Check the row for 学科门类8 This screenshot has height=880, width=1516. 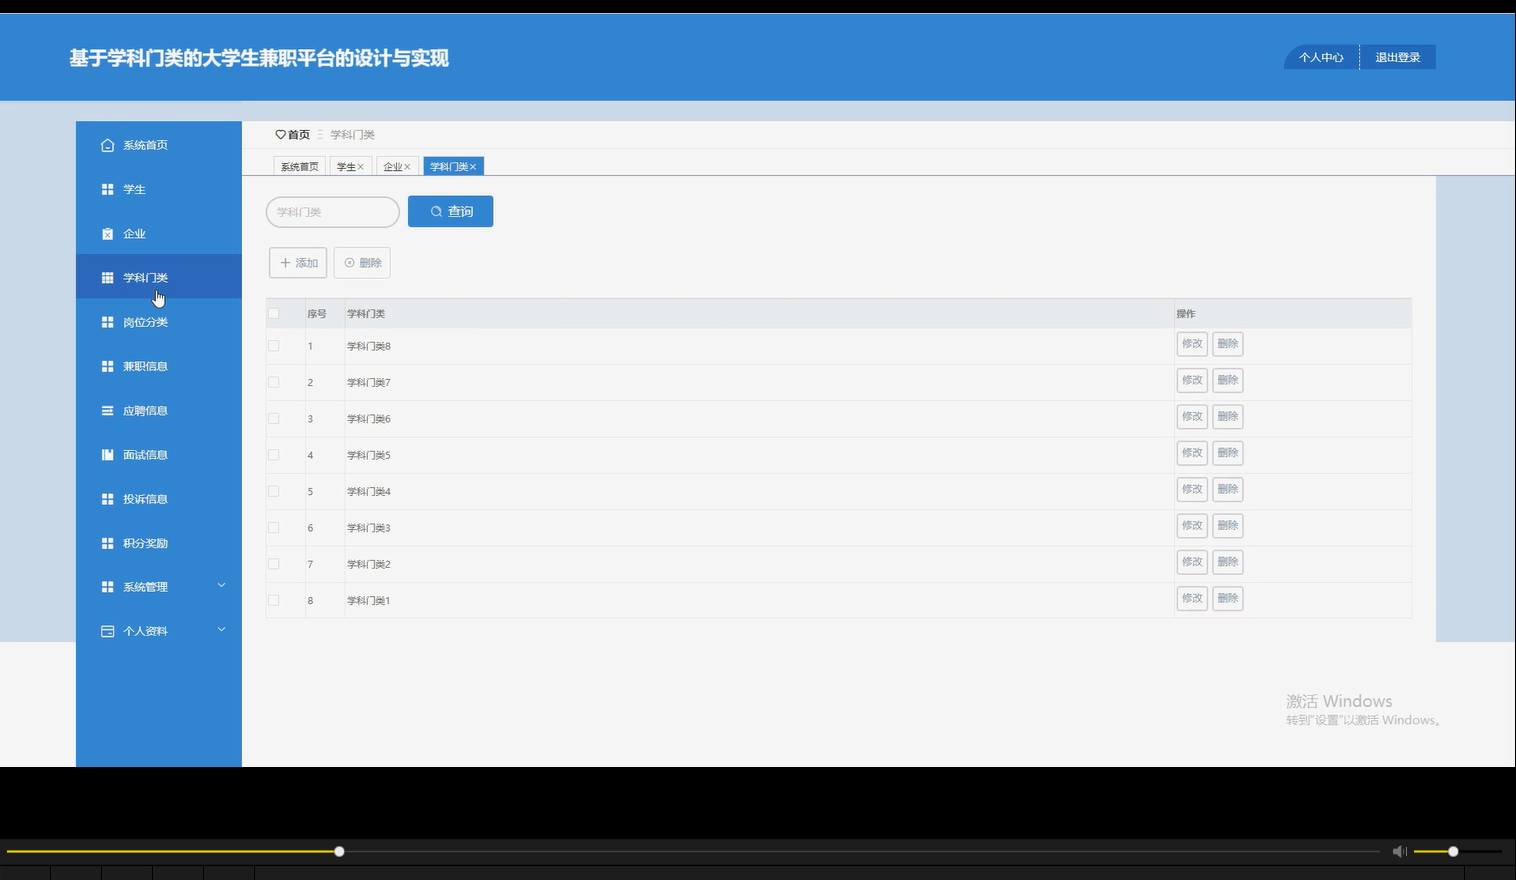point(274,346)
